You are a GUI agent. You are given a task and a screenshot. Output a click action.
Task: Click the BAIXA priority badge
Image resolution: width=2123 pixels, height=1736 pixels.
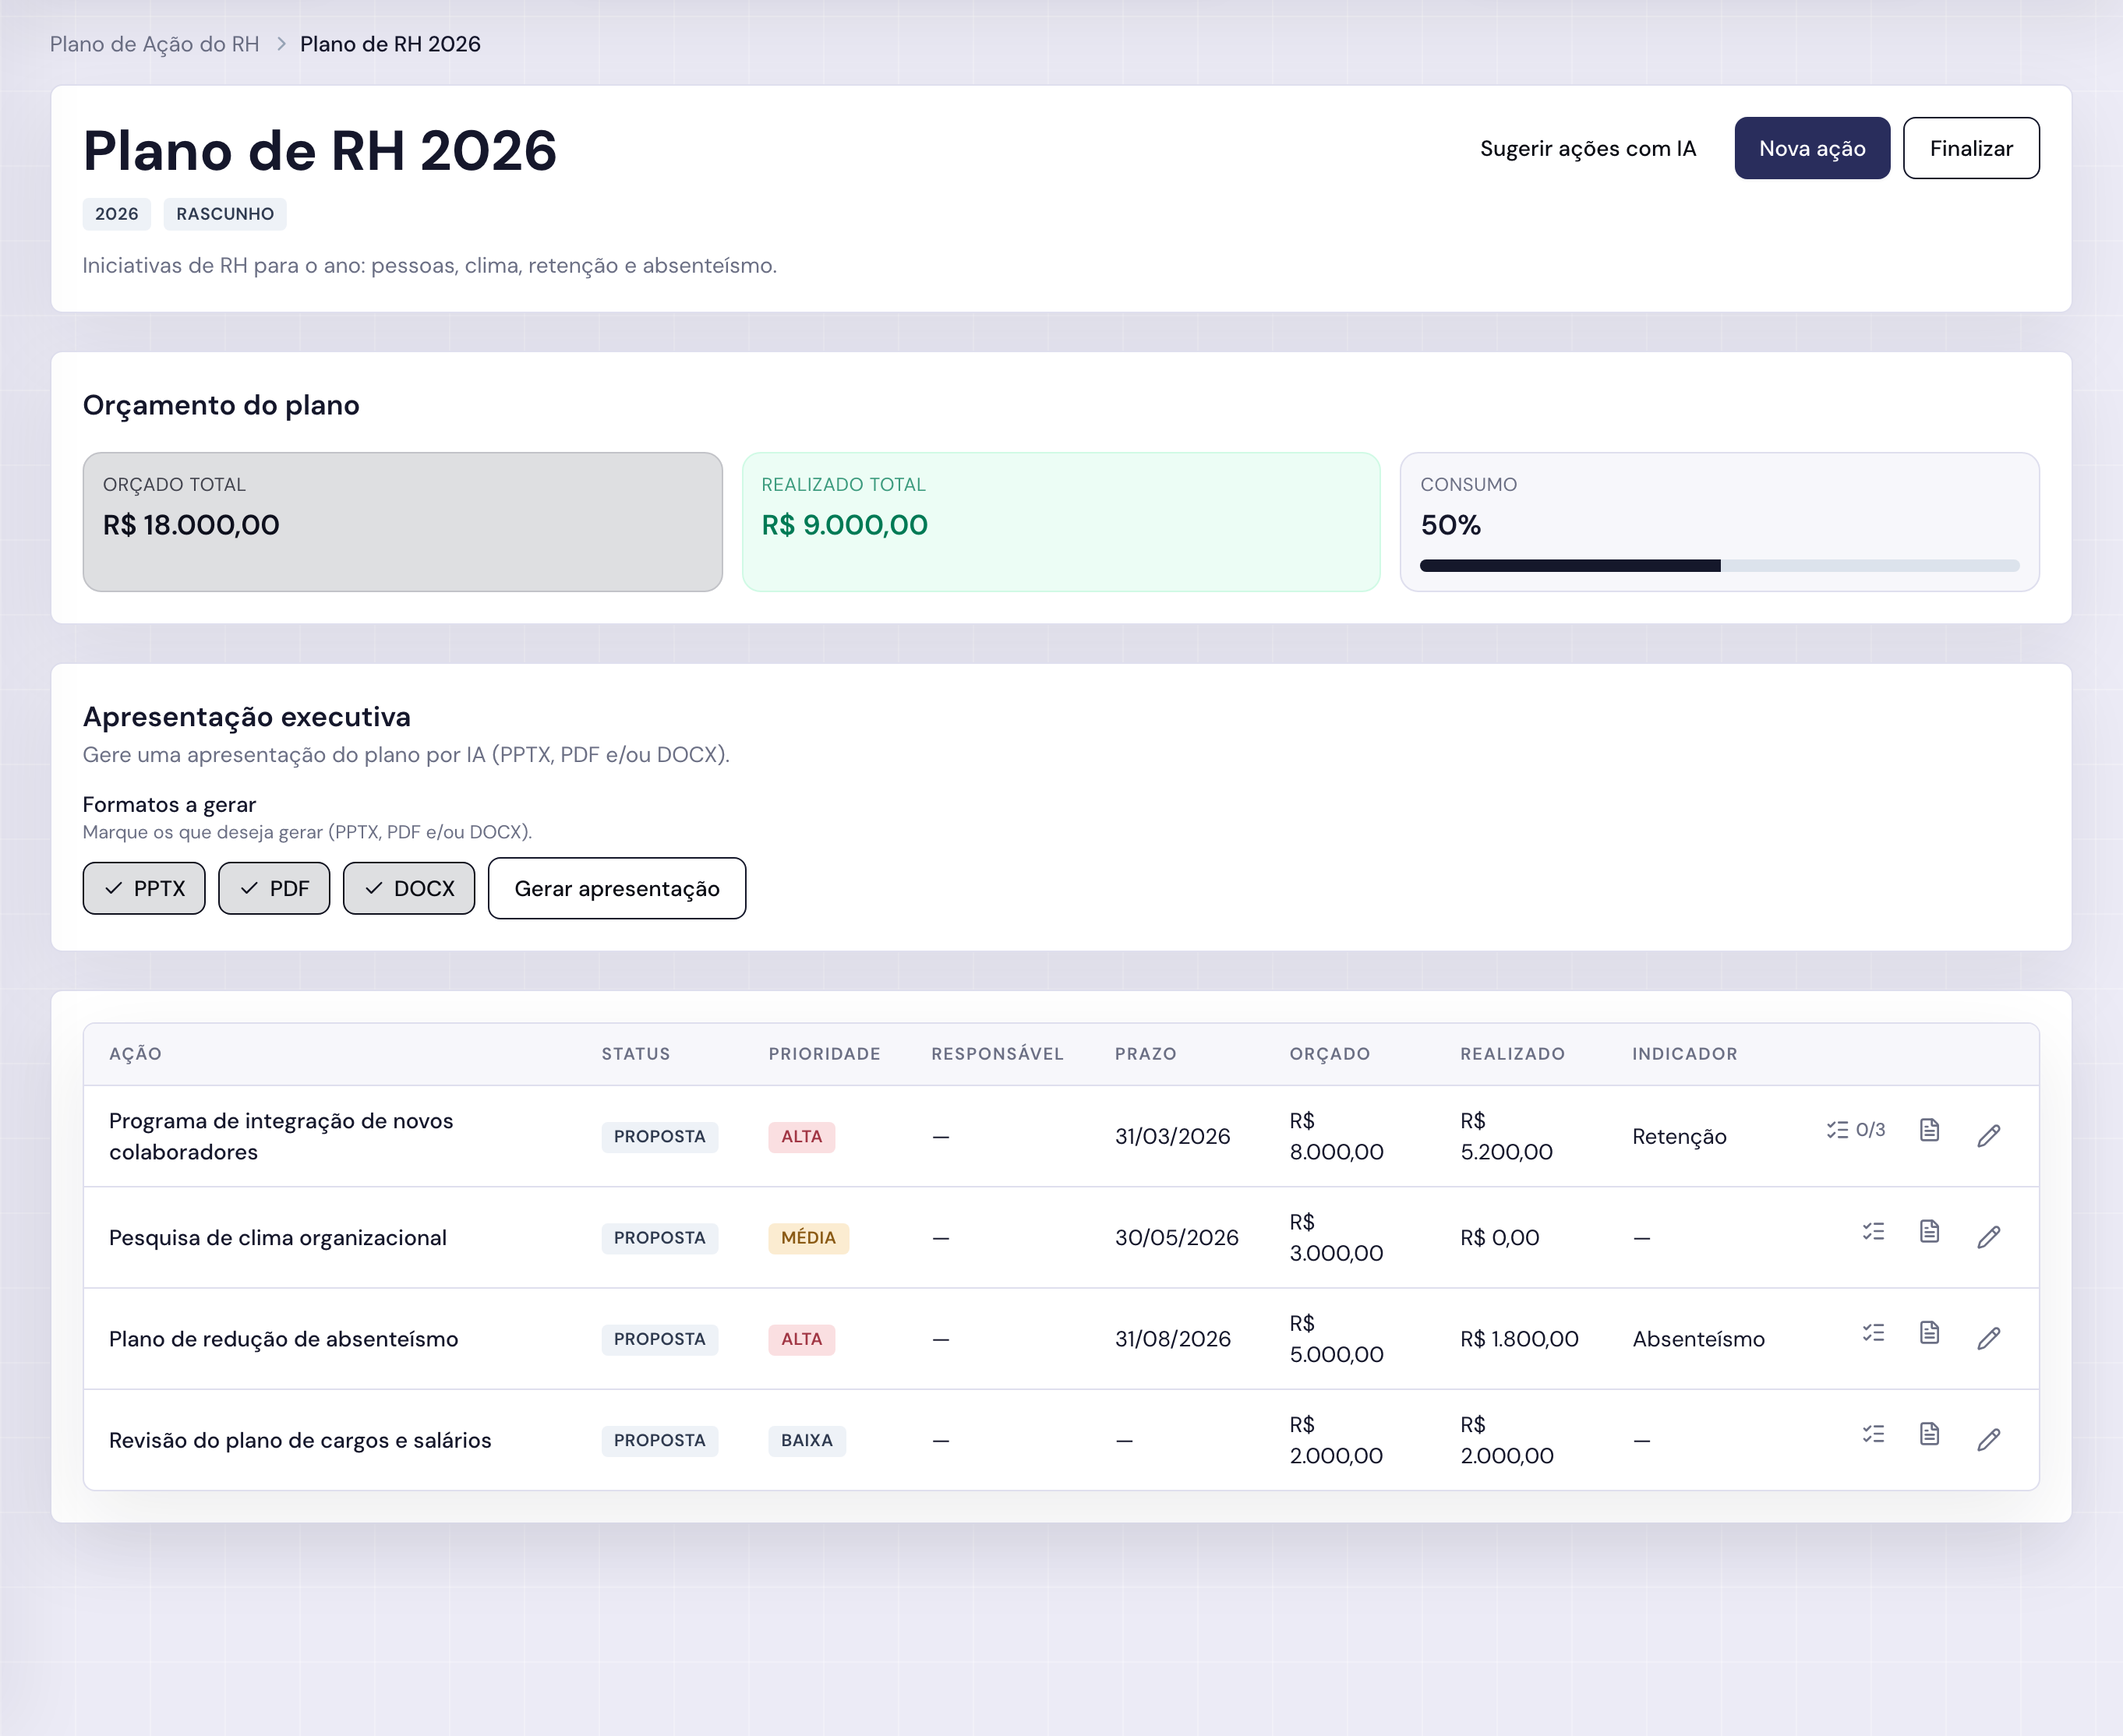pos(806,1440)
